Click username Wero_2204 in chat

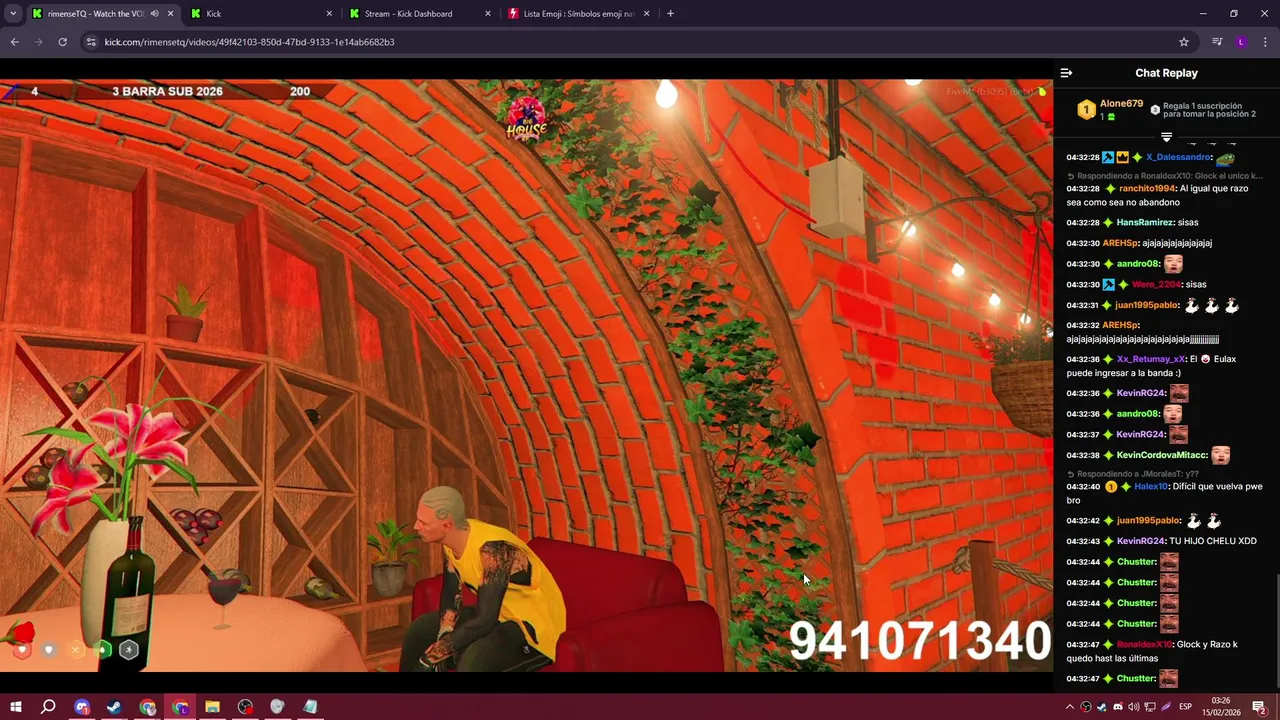pos(1156,284)
